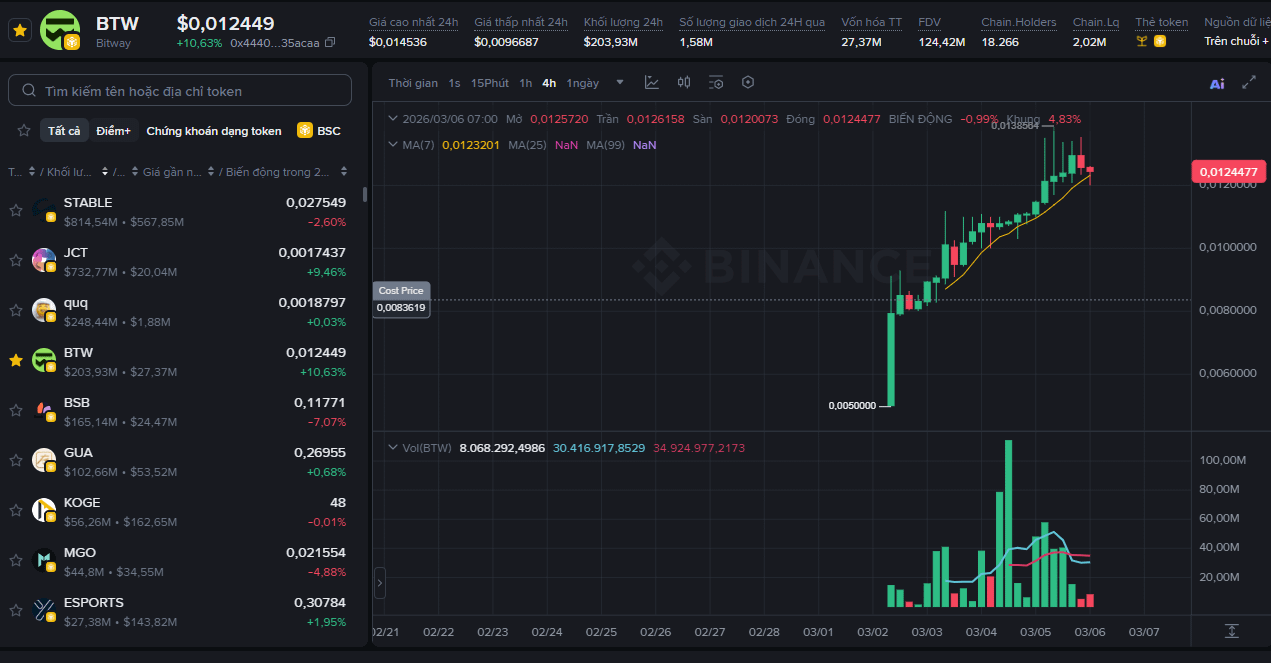Favorite the STABLE token row
Image resolution: width=1271 pixels, height=663 pixels.
tap(16, 210)
